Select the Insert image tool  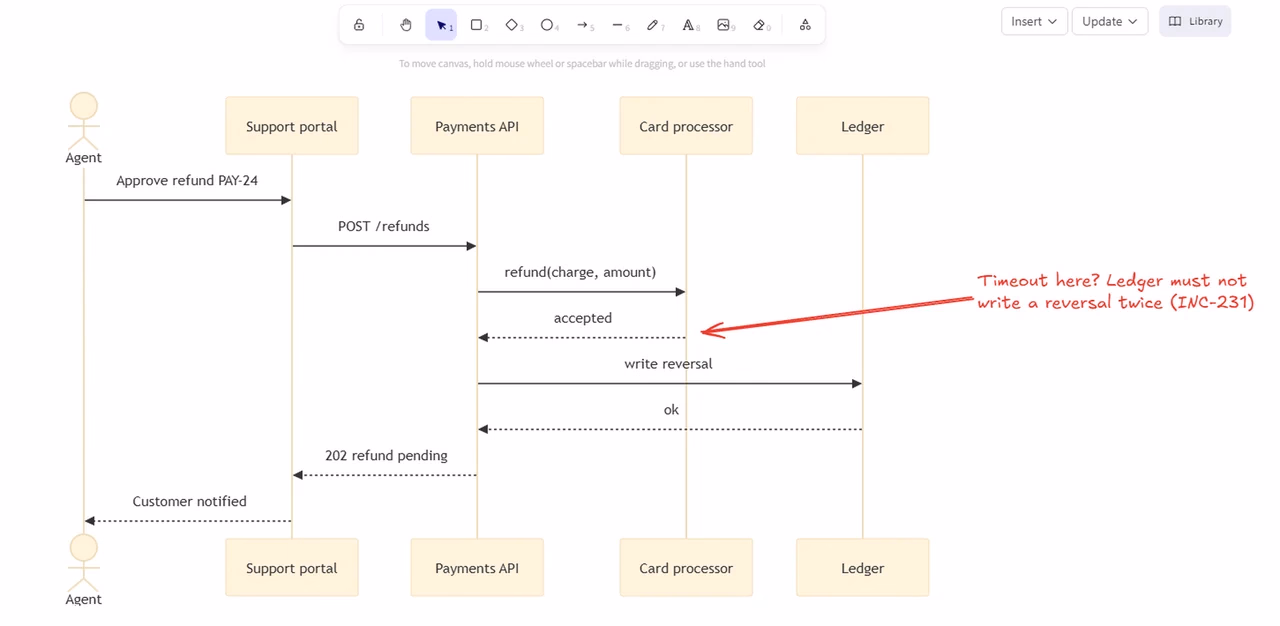[724, 25]
